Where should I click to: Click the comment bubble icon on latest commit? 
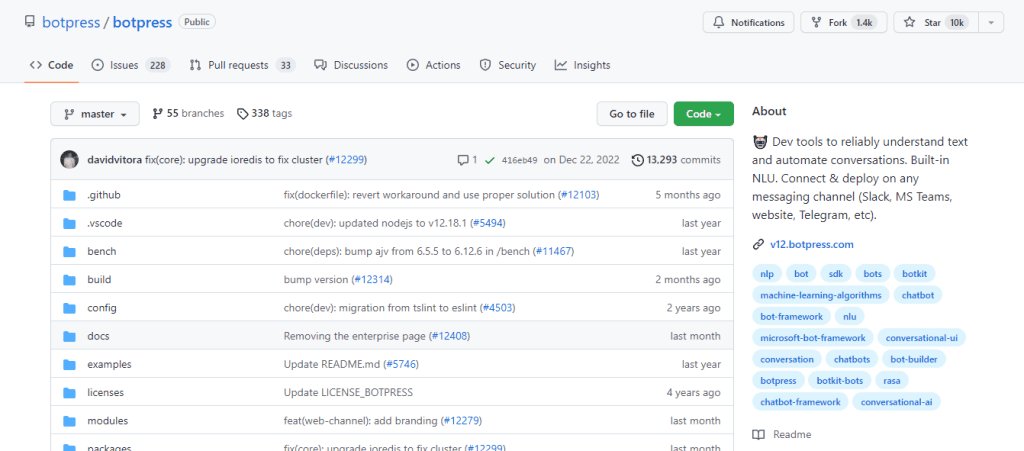click(463, 160)
